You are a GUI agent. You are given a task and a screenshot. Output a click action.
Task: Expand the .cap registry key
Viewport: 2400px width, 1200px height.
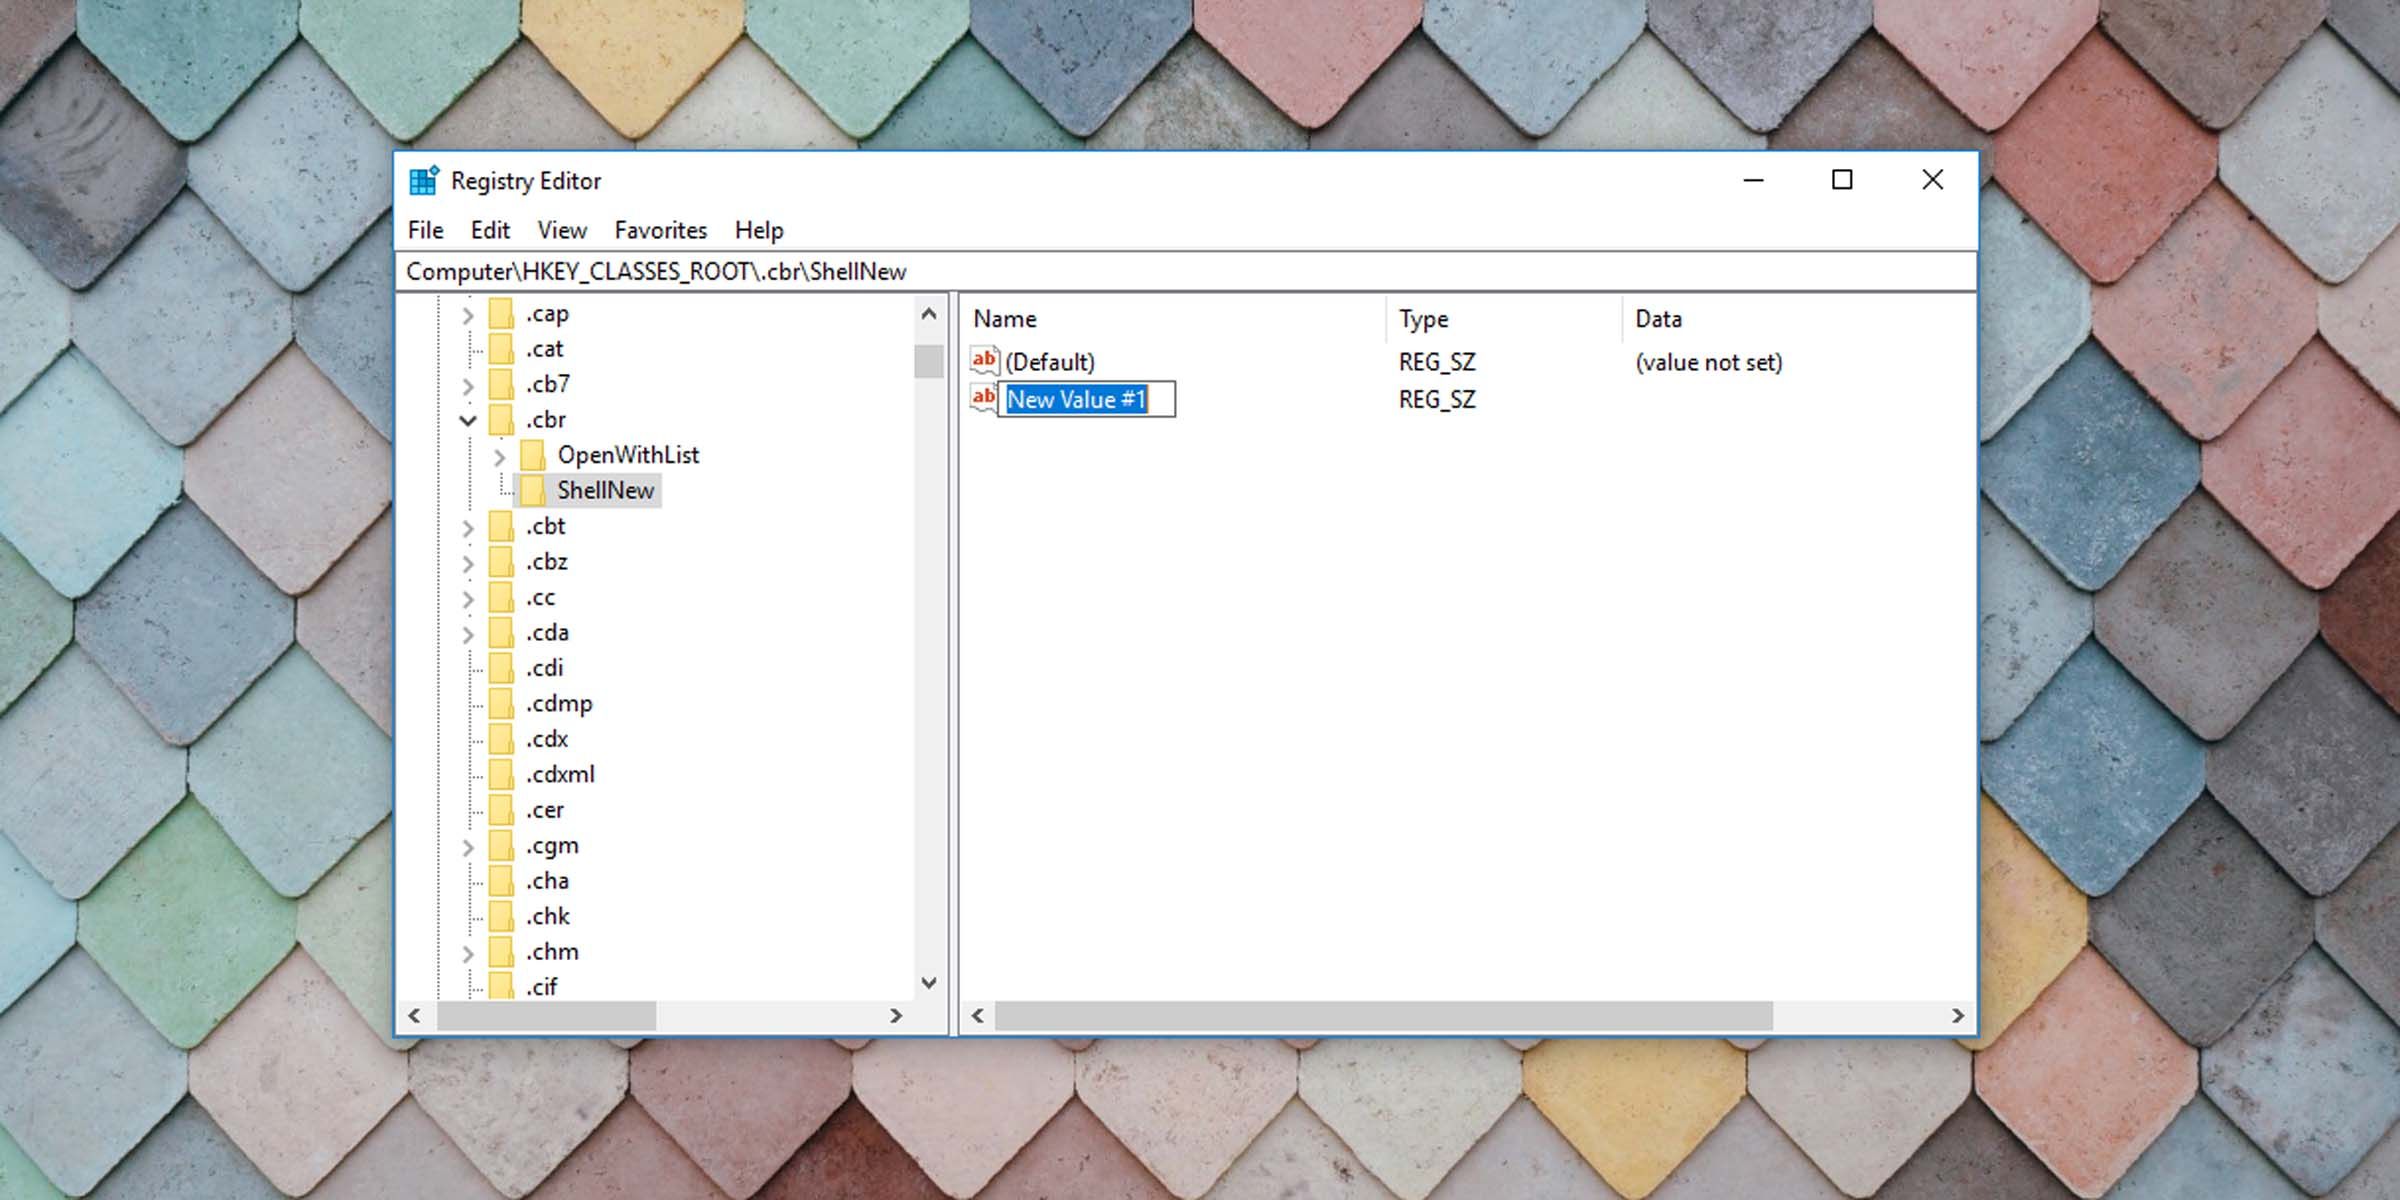coord(468,312)
